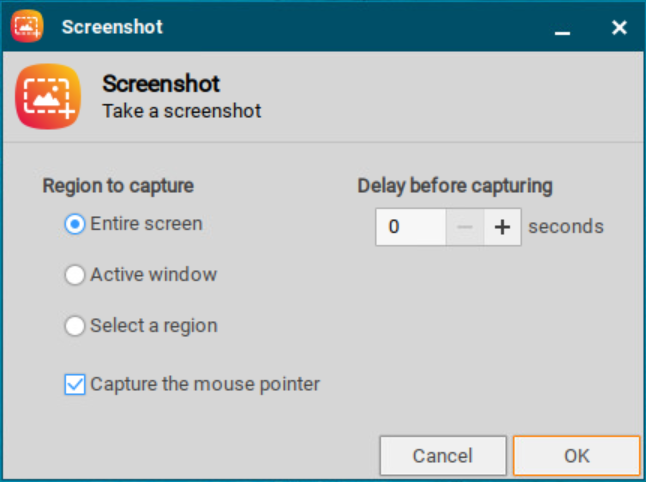The height and width of the screenshot is (482, 646).
Task: Click the Delay before capturing heading
Action: 455,185
